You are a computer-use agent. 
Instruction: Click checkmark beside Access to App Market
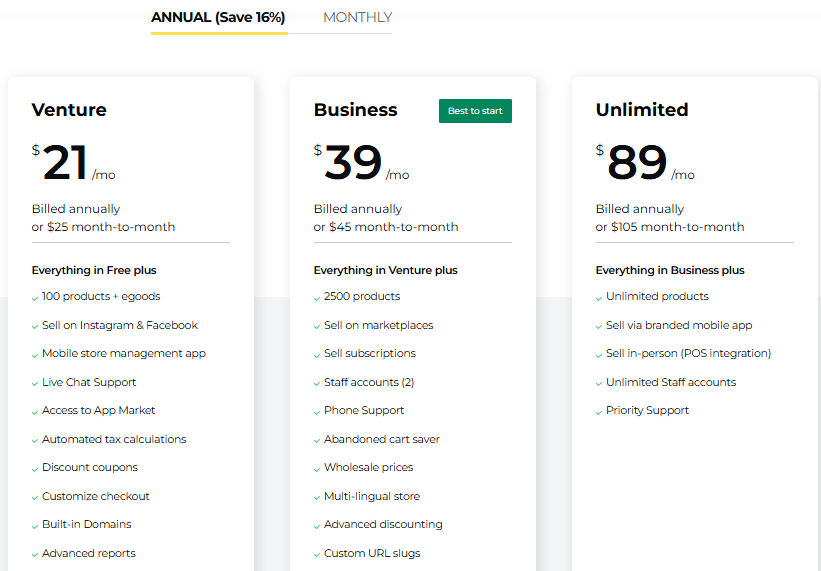[x=35, y=412]
